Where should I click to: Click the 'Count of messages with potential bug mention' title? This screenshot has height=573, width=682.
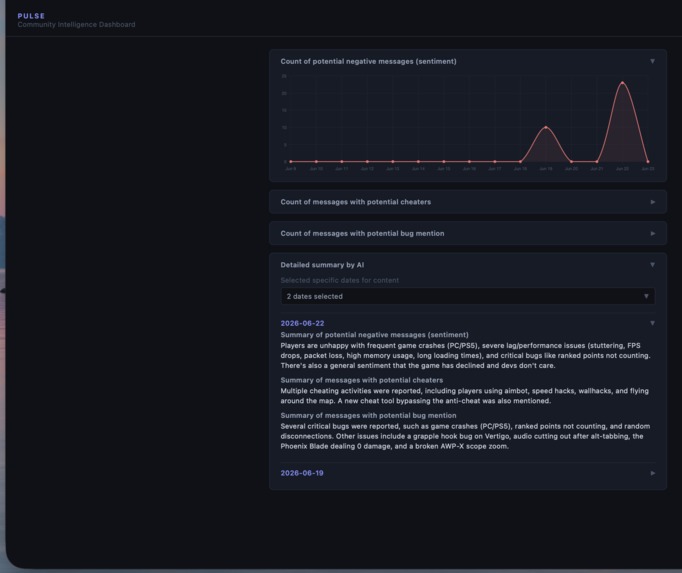[362, 234]
